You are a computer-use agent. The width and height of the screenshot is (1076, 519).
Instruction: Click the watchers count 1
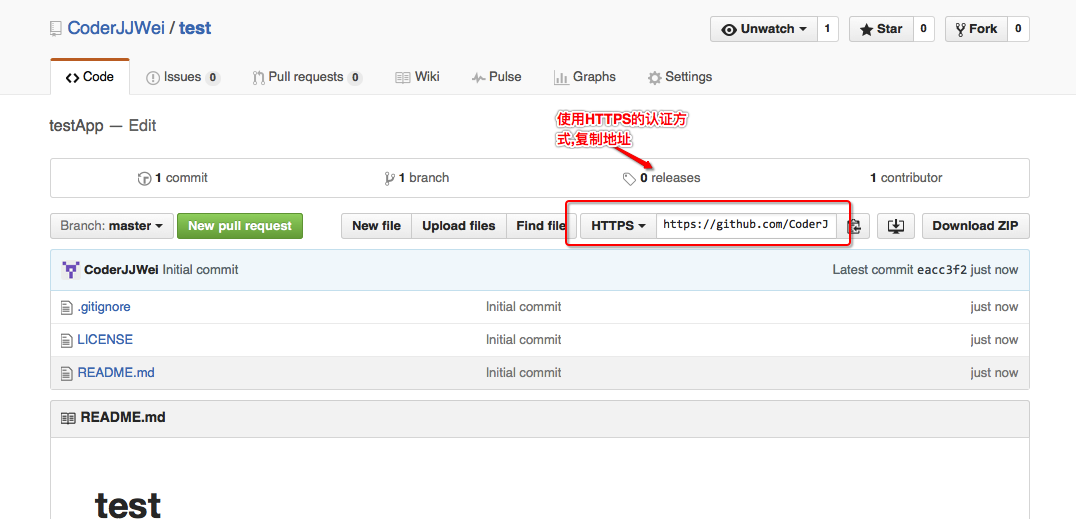pyautogui.click(x=828, y=29)
